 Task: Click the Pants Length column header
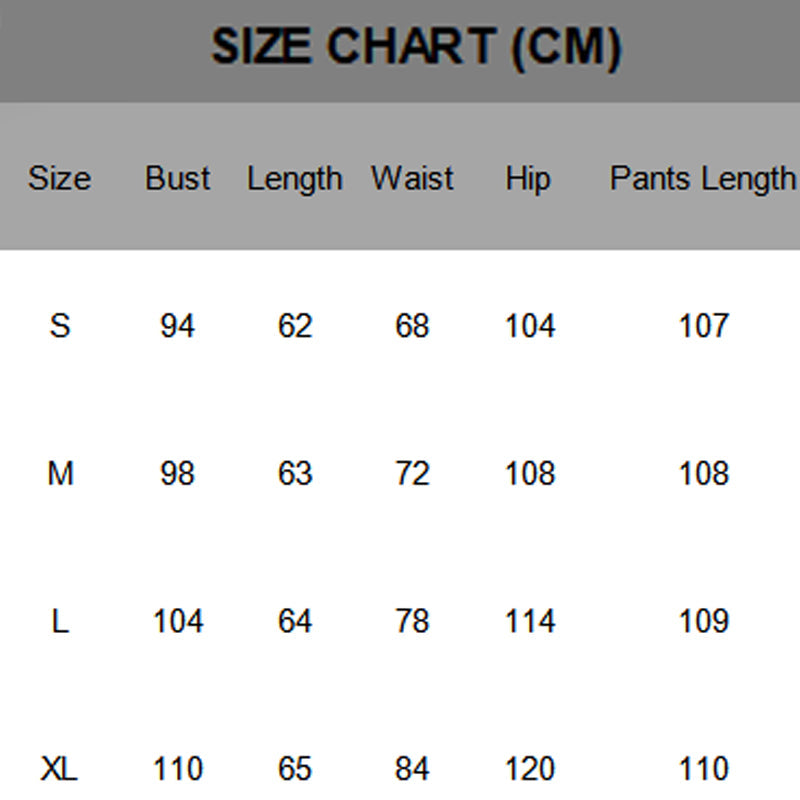pos(702,179)
